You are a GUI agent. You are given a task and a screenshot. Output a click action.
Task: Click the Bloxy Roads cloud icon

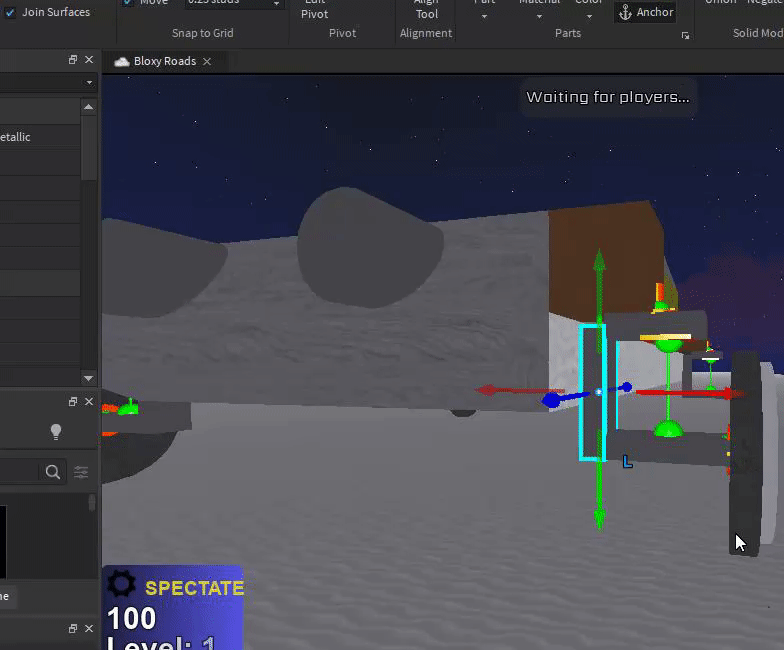click(122, 62)
